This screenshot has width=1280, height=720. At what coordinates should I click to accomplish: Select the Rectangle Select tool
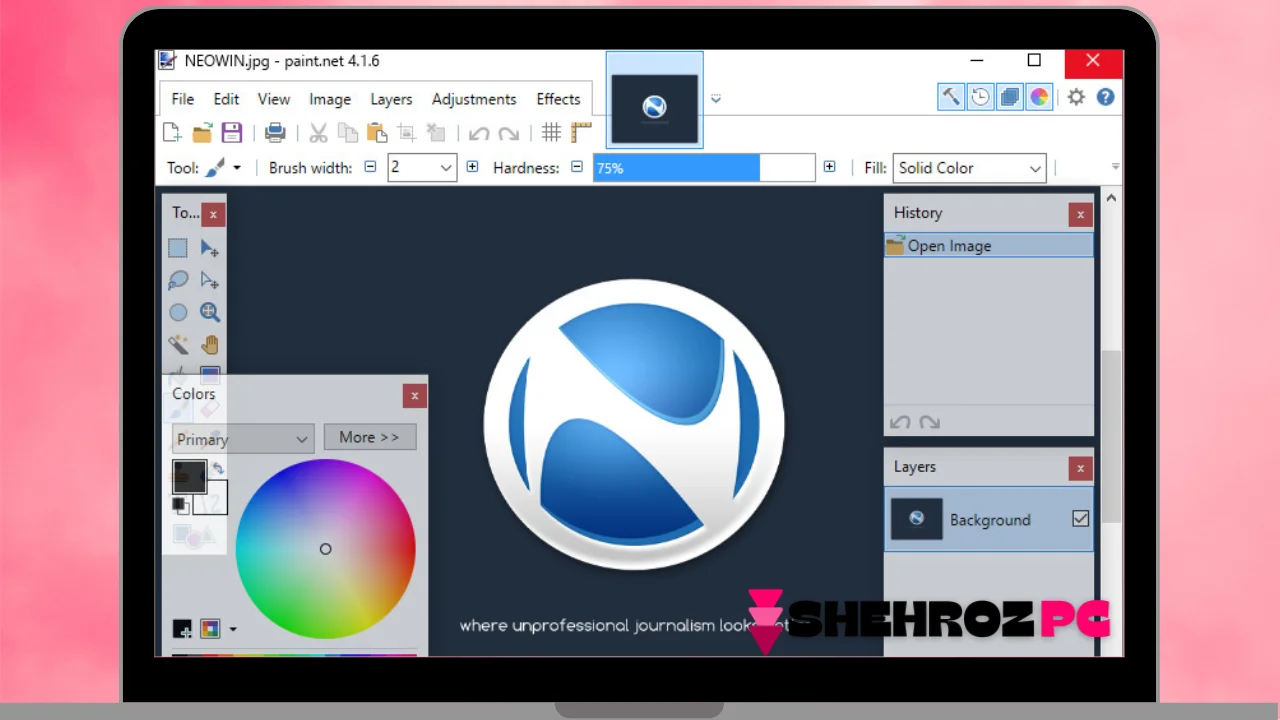click(178, 248)
